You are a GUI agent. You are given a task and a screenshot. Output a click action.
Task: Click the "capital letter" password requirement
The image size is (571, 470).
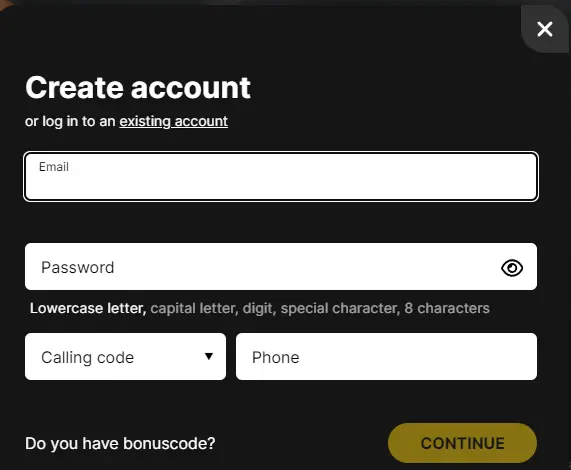click(194, 308)
